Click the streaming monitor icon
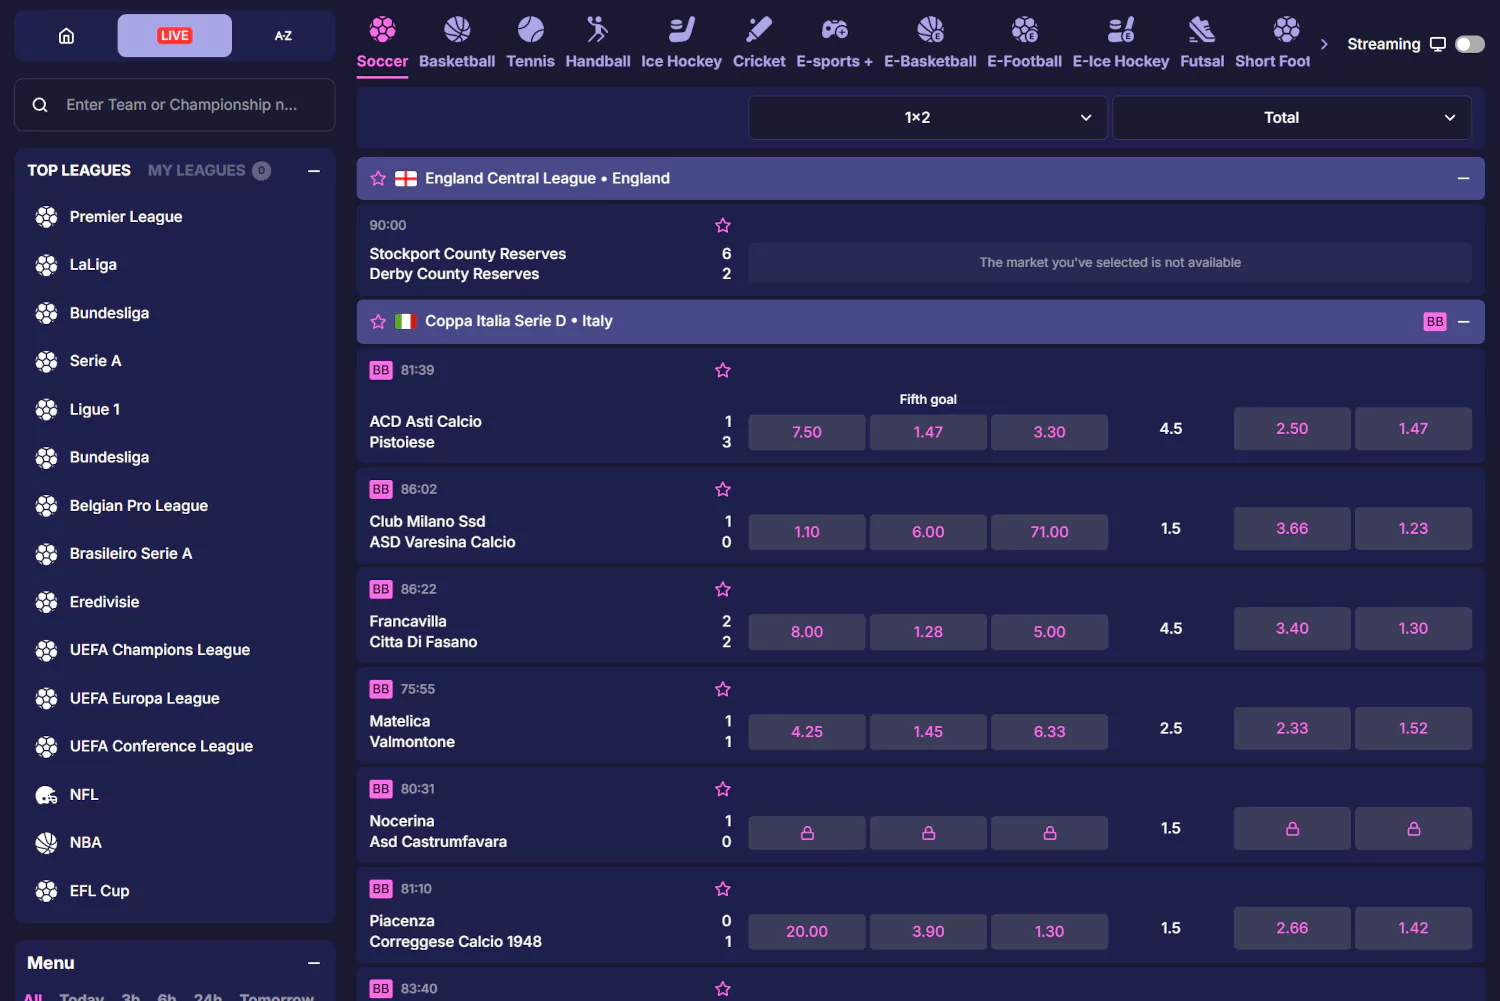 coord(1438,44)
